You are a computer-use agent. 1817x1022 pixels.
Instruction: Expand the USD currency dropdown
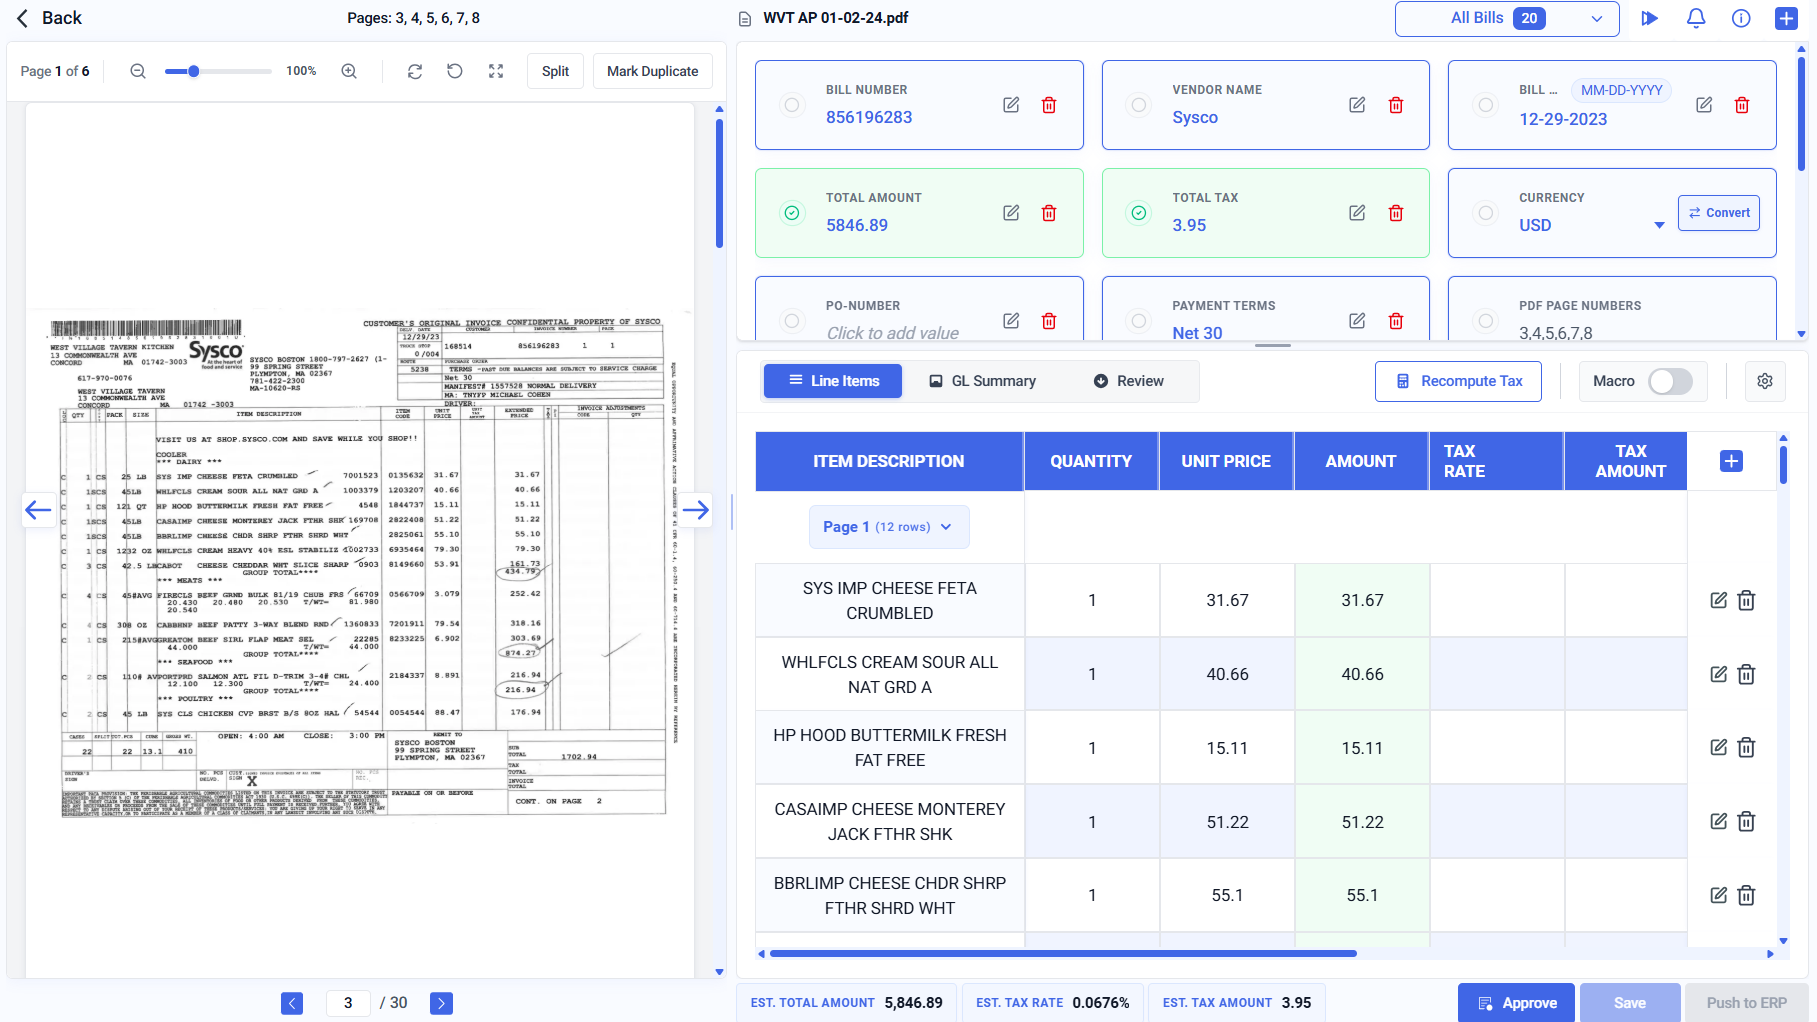(x=1659, y=225)
